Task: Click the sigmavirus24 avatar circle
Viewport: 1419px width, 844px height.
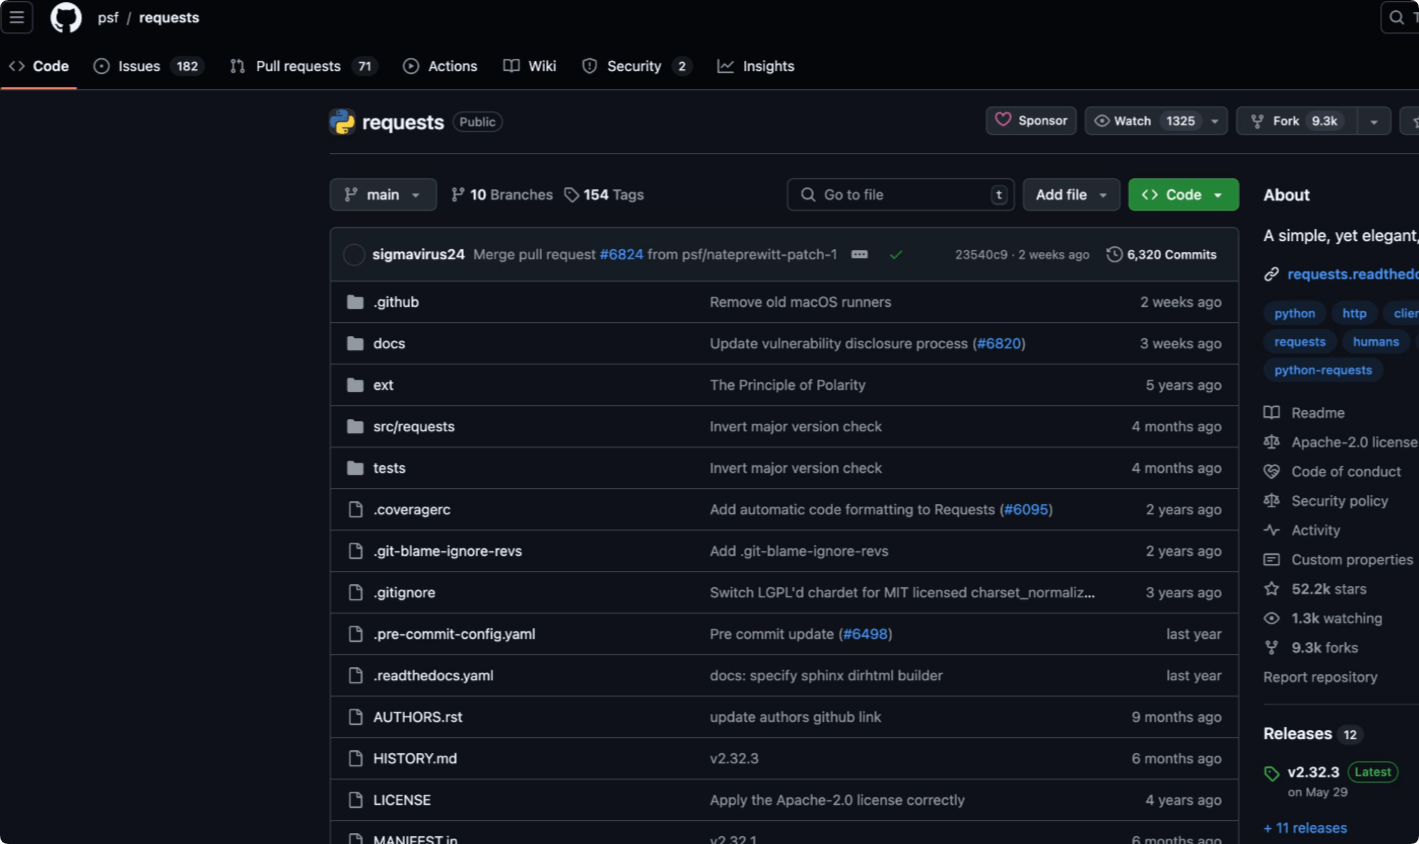Action: click(353, 254)
